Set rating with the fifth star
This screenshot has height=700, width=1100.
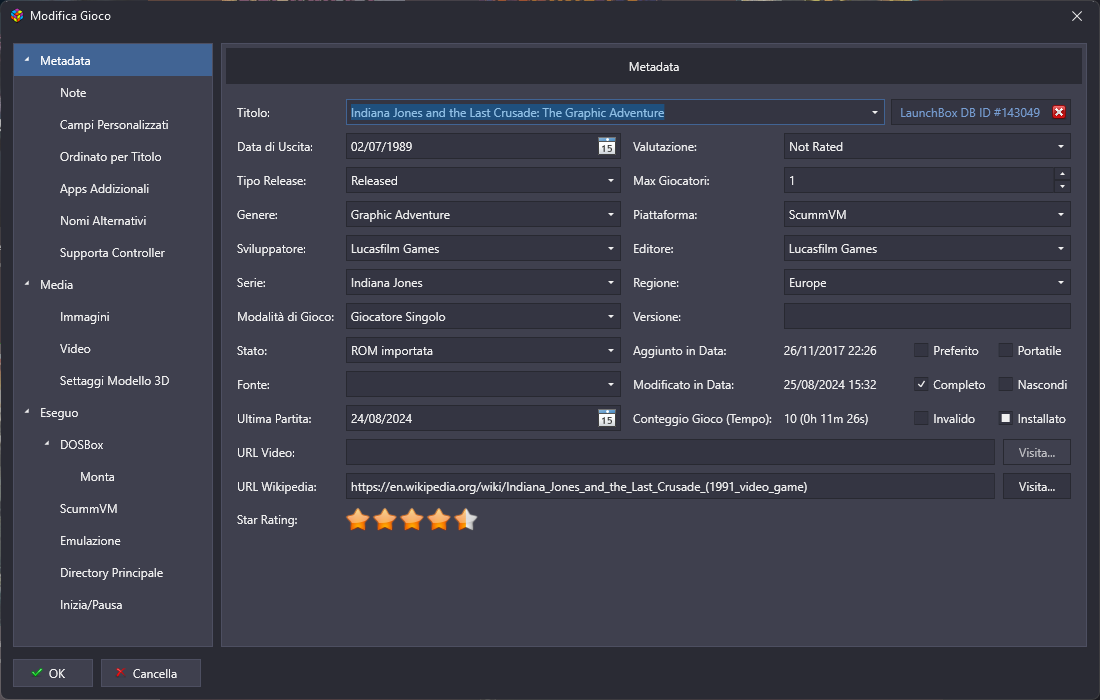click(x=466, y=520)
